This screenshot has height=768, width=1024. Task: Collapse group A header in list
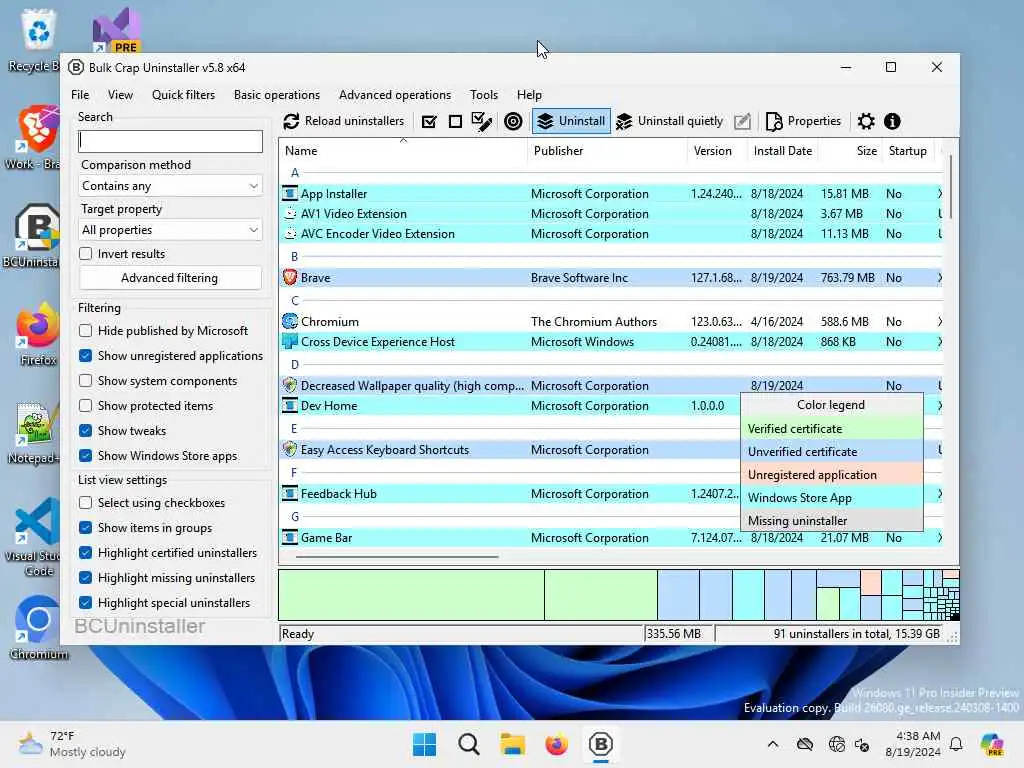pos(295,173)
